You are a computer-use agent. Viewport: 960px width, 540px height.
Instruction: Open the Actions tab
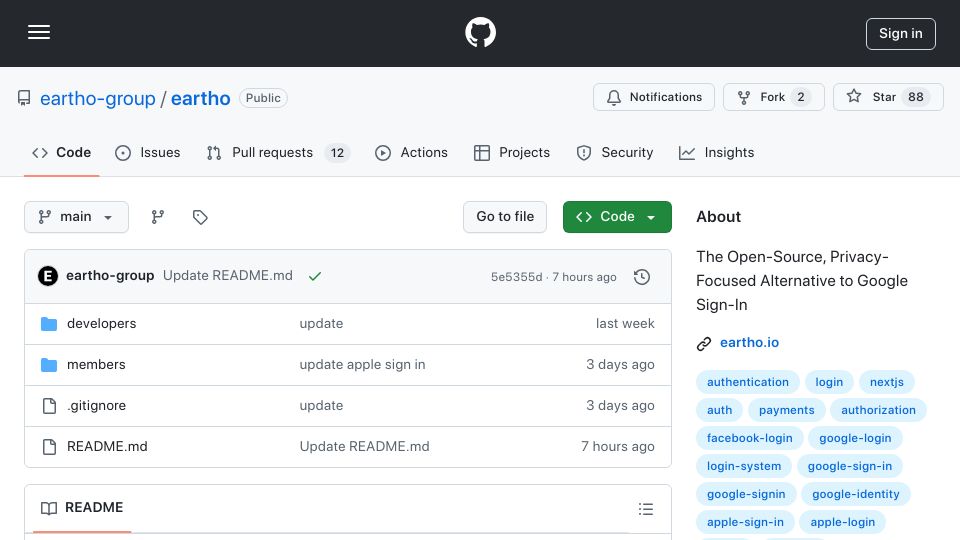[x=411, y=152]
